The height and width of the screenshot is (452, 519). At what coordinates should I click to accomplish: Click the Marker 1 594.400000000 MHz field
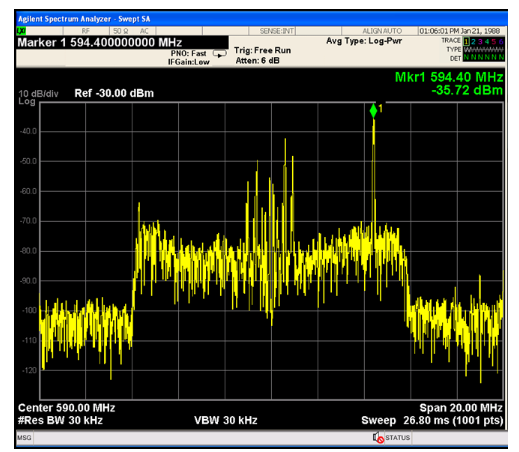coord(122,42)
